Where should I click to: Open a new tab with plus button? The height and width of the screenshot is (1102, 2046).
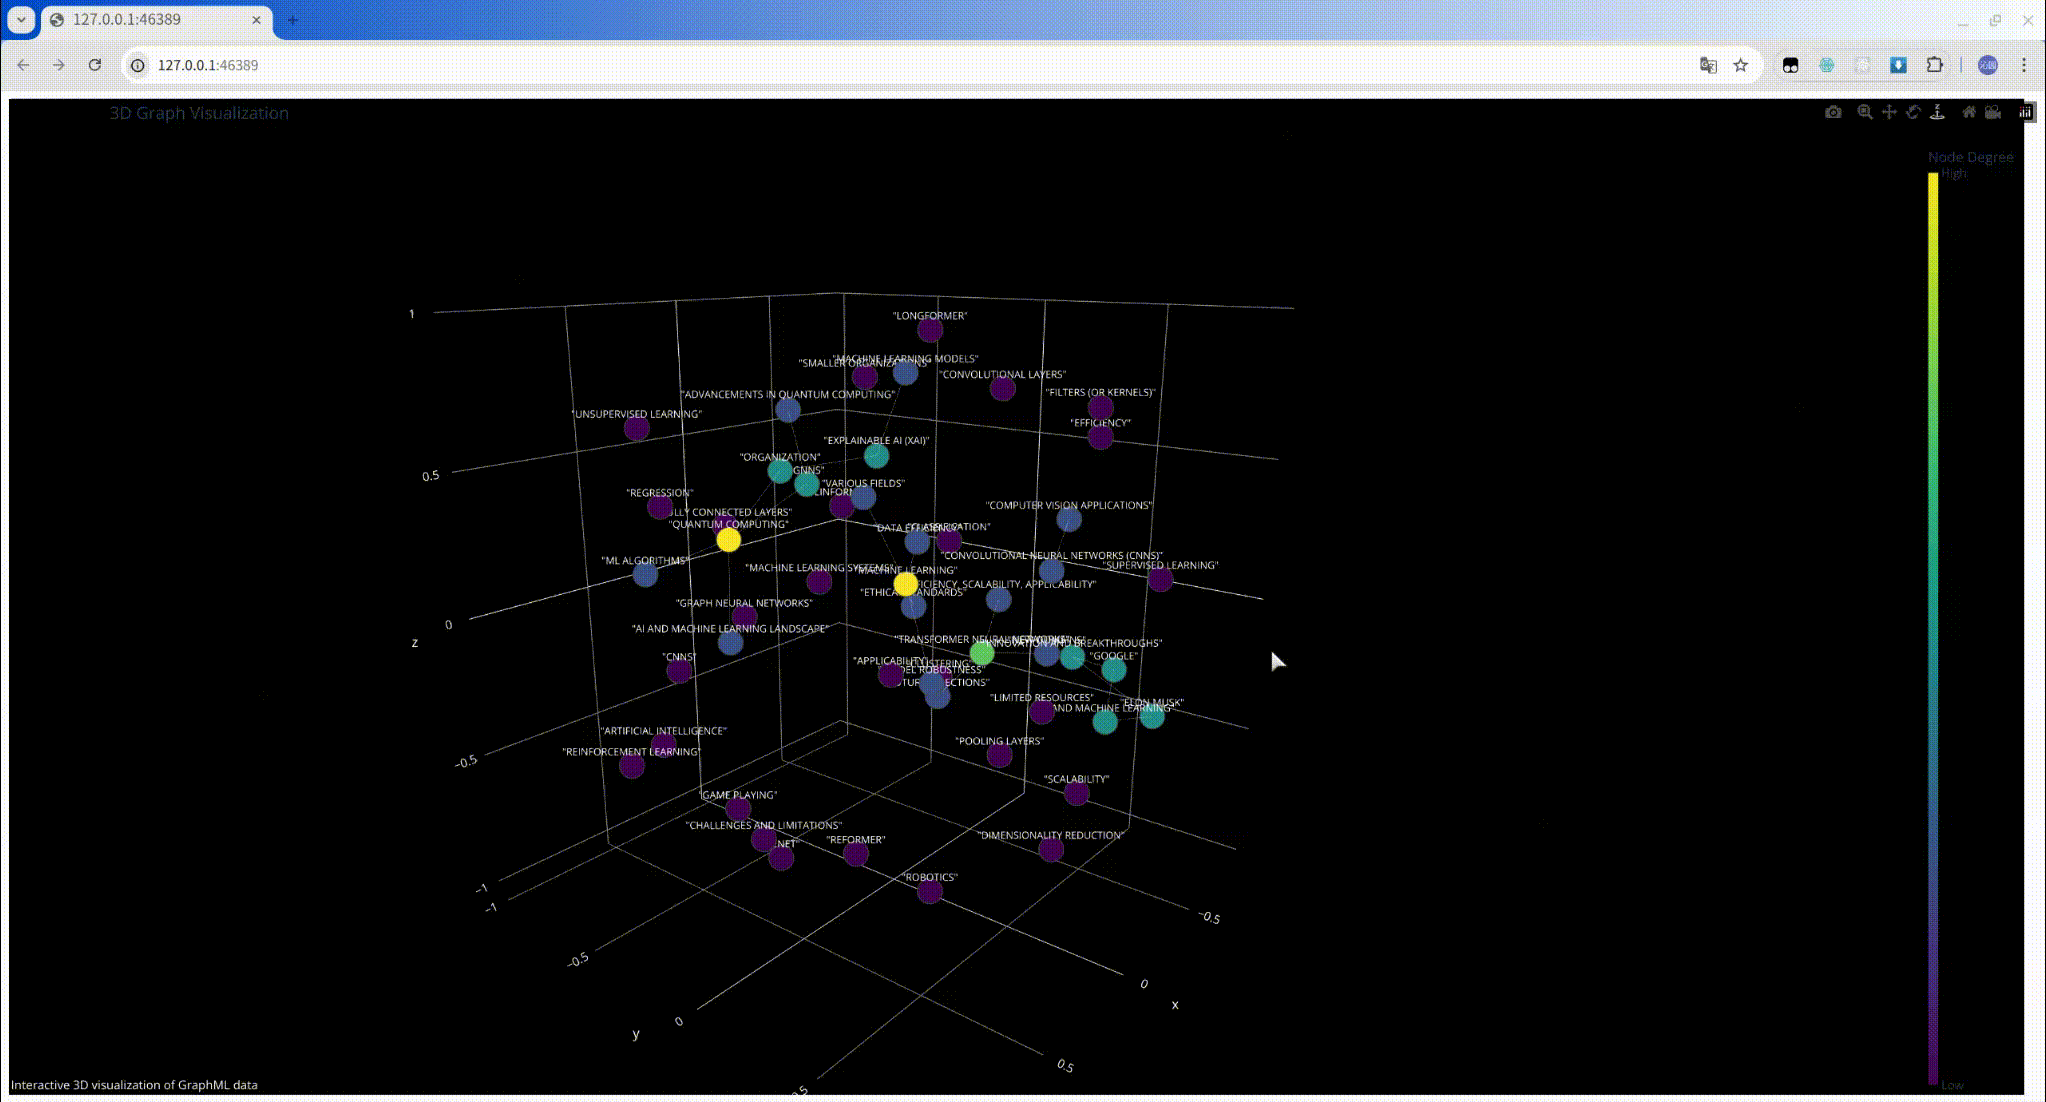292,19
